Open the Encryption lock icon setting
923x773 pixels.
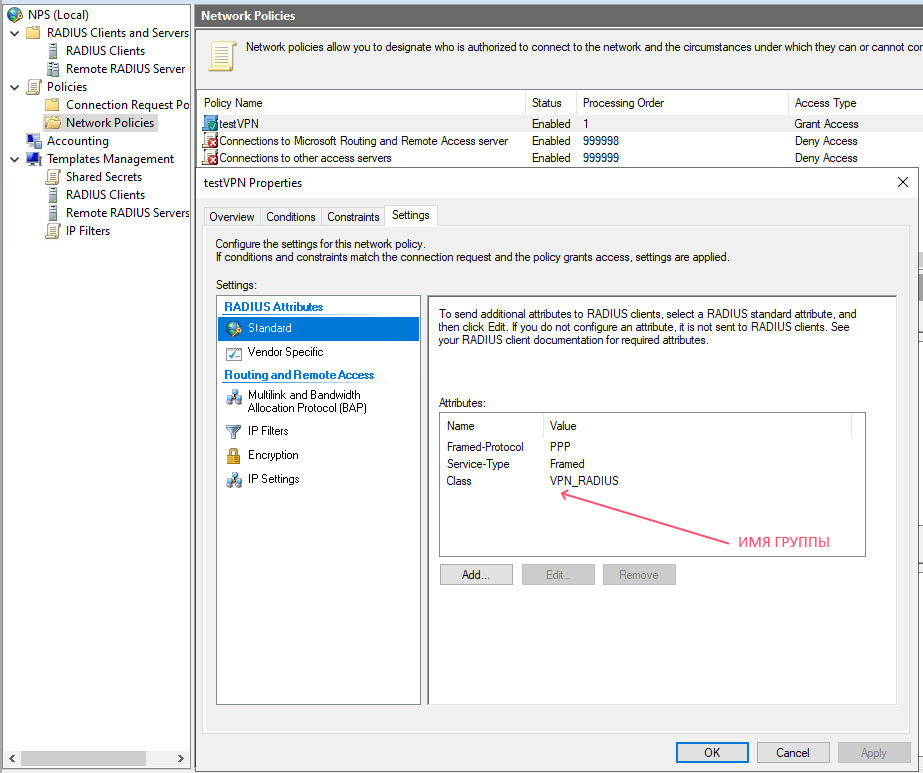(234, 456)
